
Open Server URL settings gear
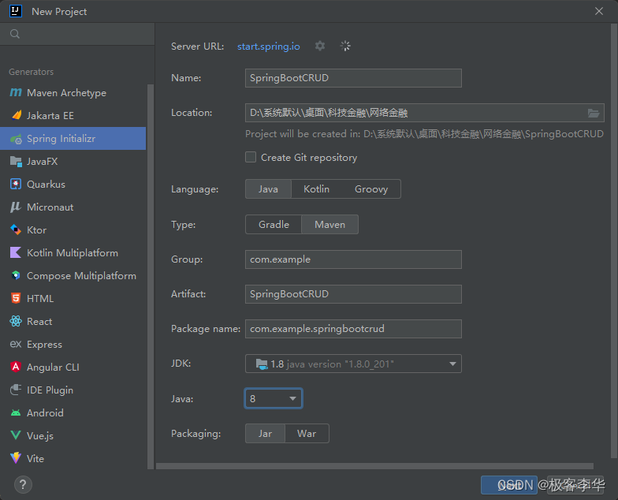[x=320, y=46]
